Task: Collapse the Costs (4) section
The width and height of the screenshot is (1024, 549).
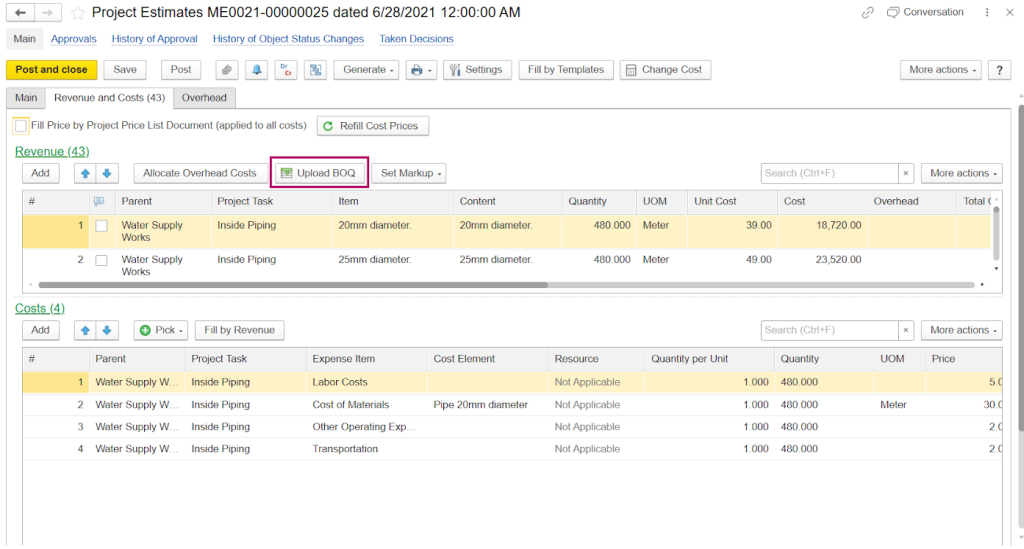Action: (40, 308)
